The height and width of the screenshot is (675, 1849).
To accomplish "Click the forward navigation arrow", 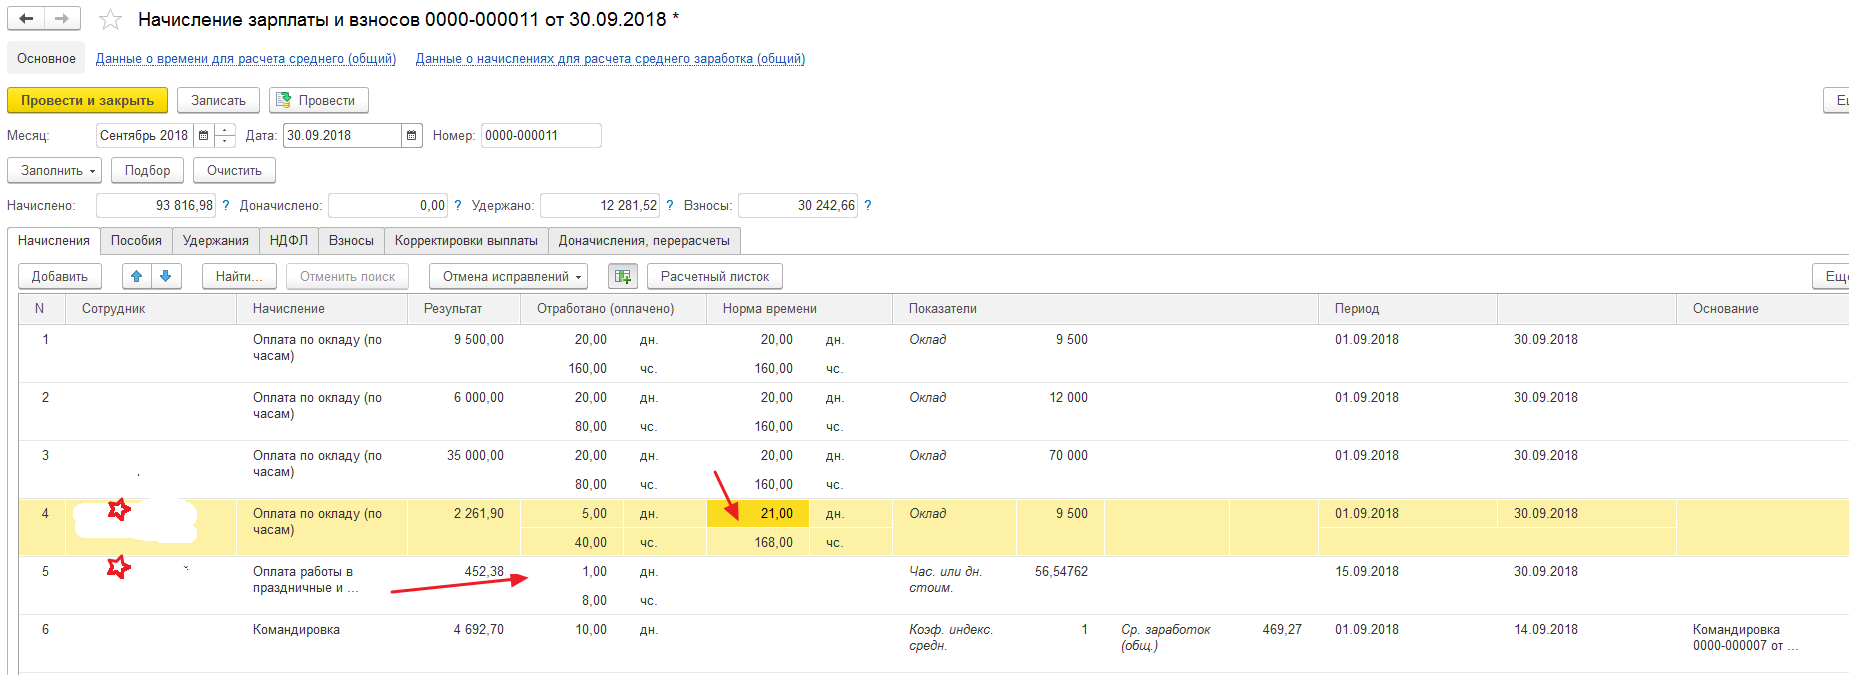I will pos(62,19).
